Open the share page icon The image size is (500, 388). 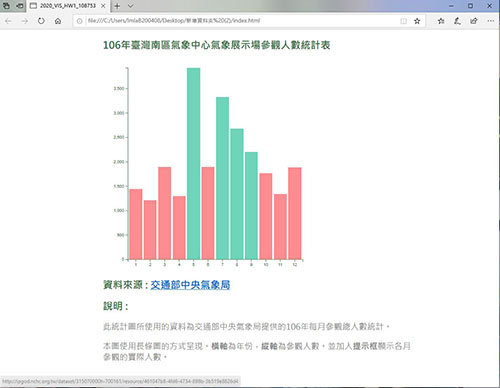[x=474, y=21]
